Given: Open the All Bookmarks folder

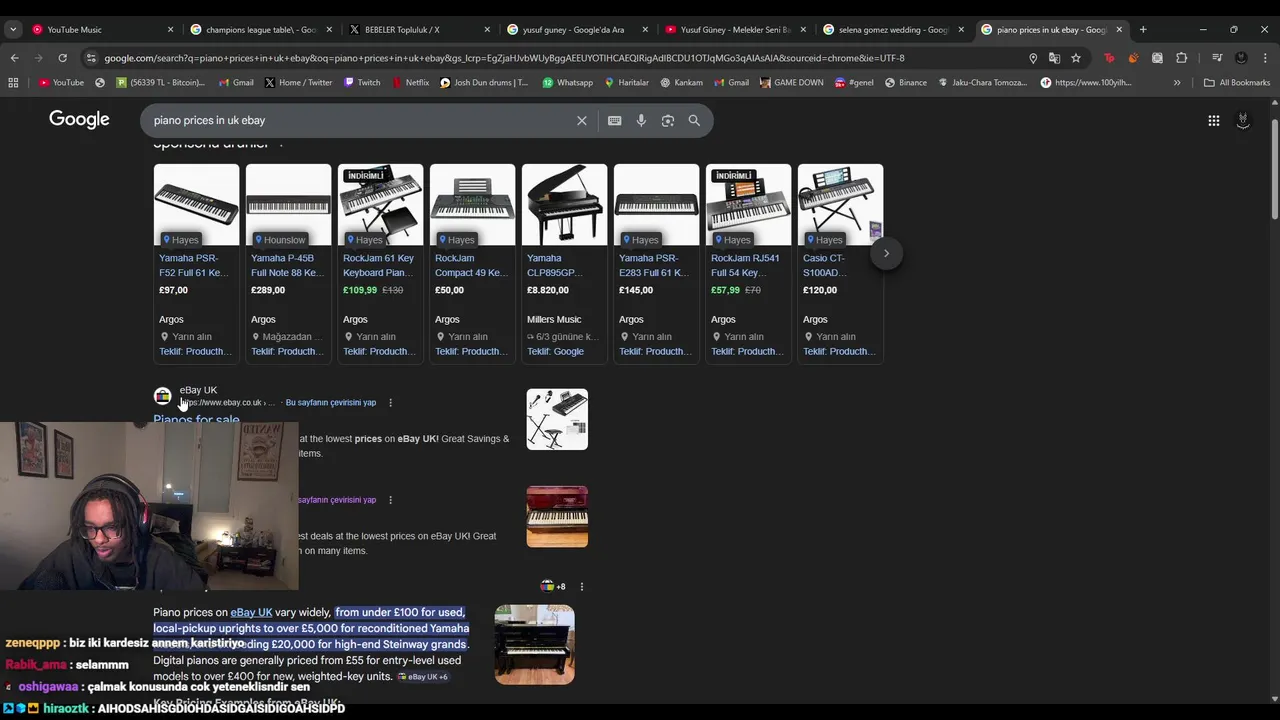Looking at the screenshot, I should 1237,82.
